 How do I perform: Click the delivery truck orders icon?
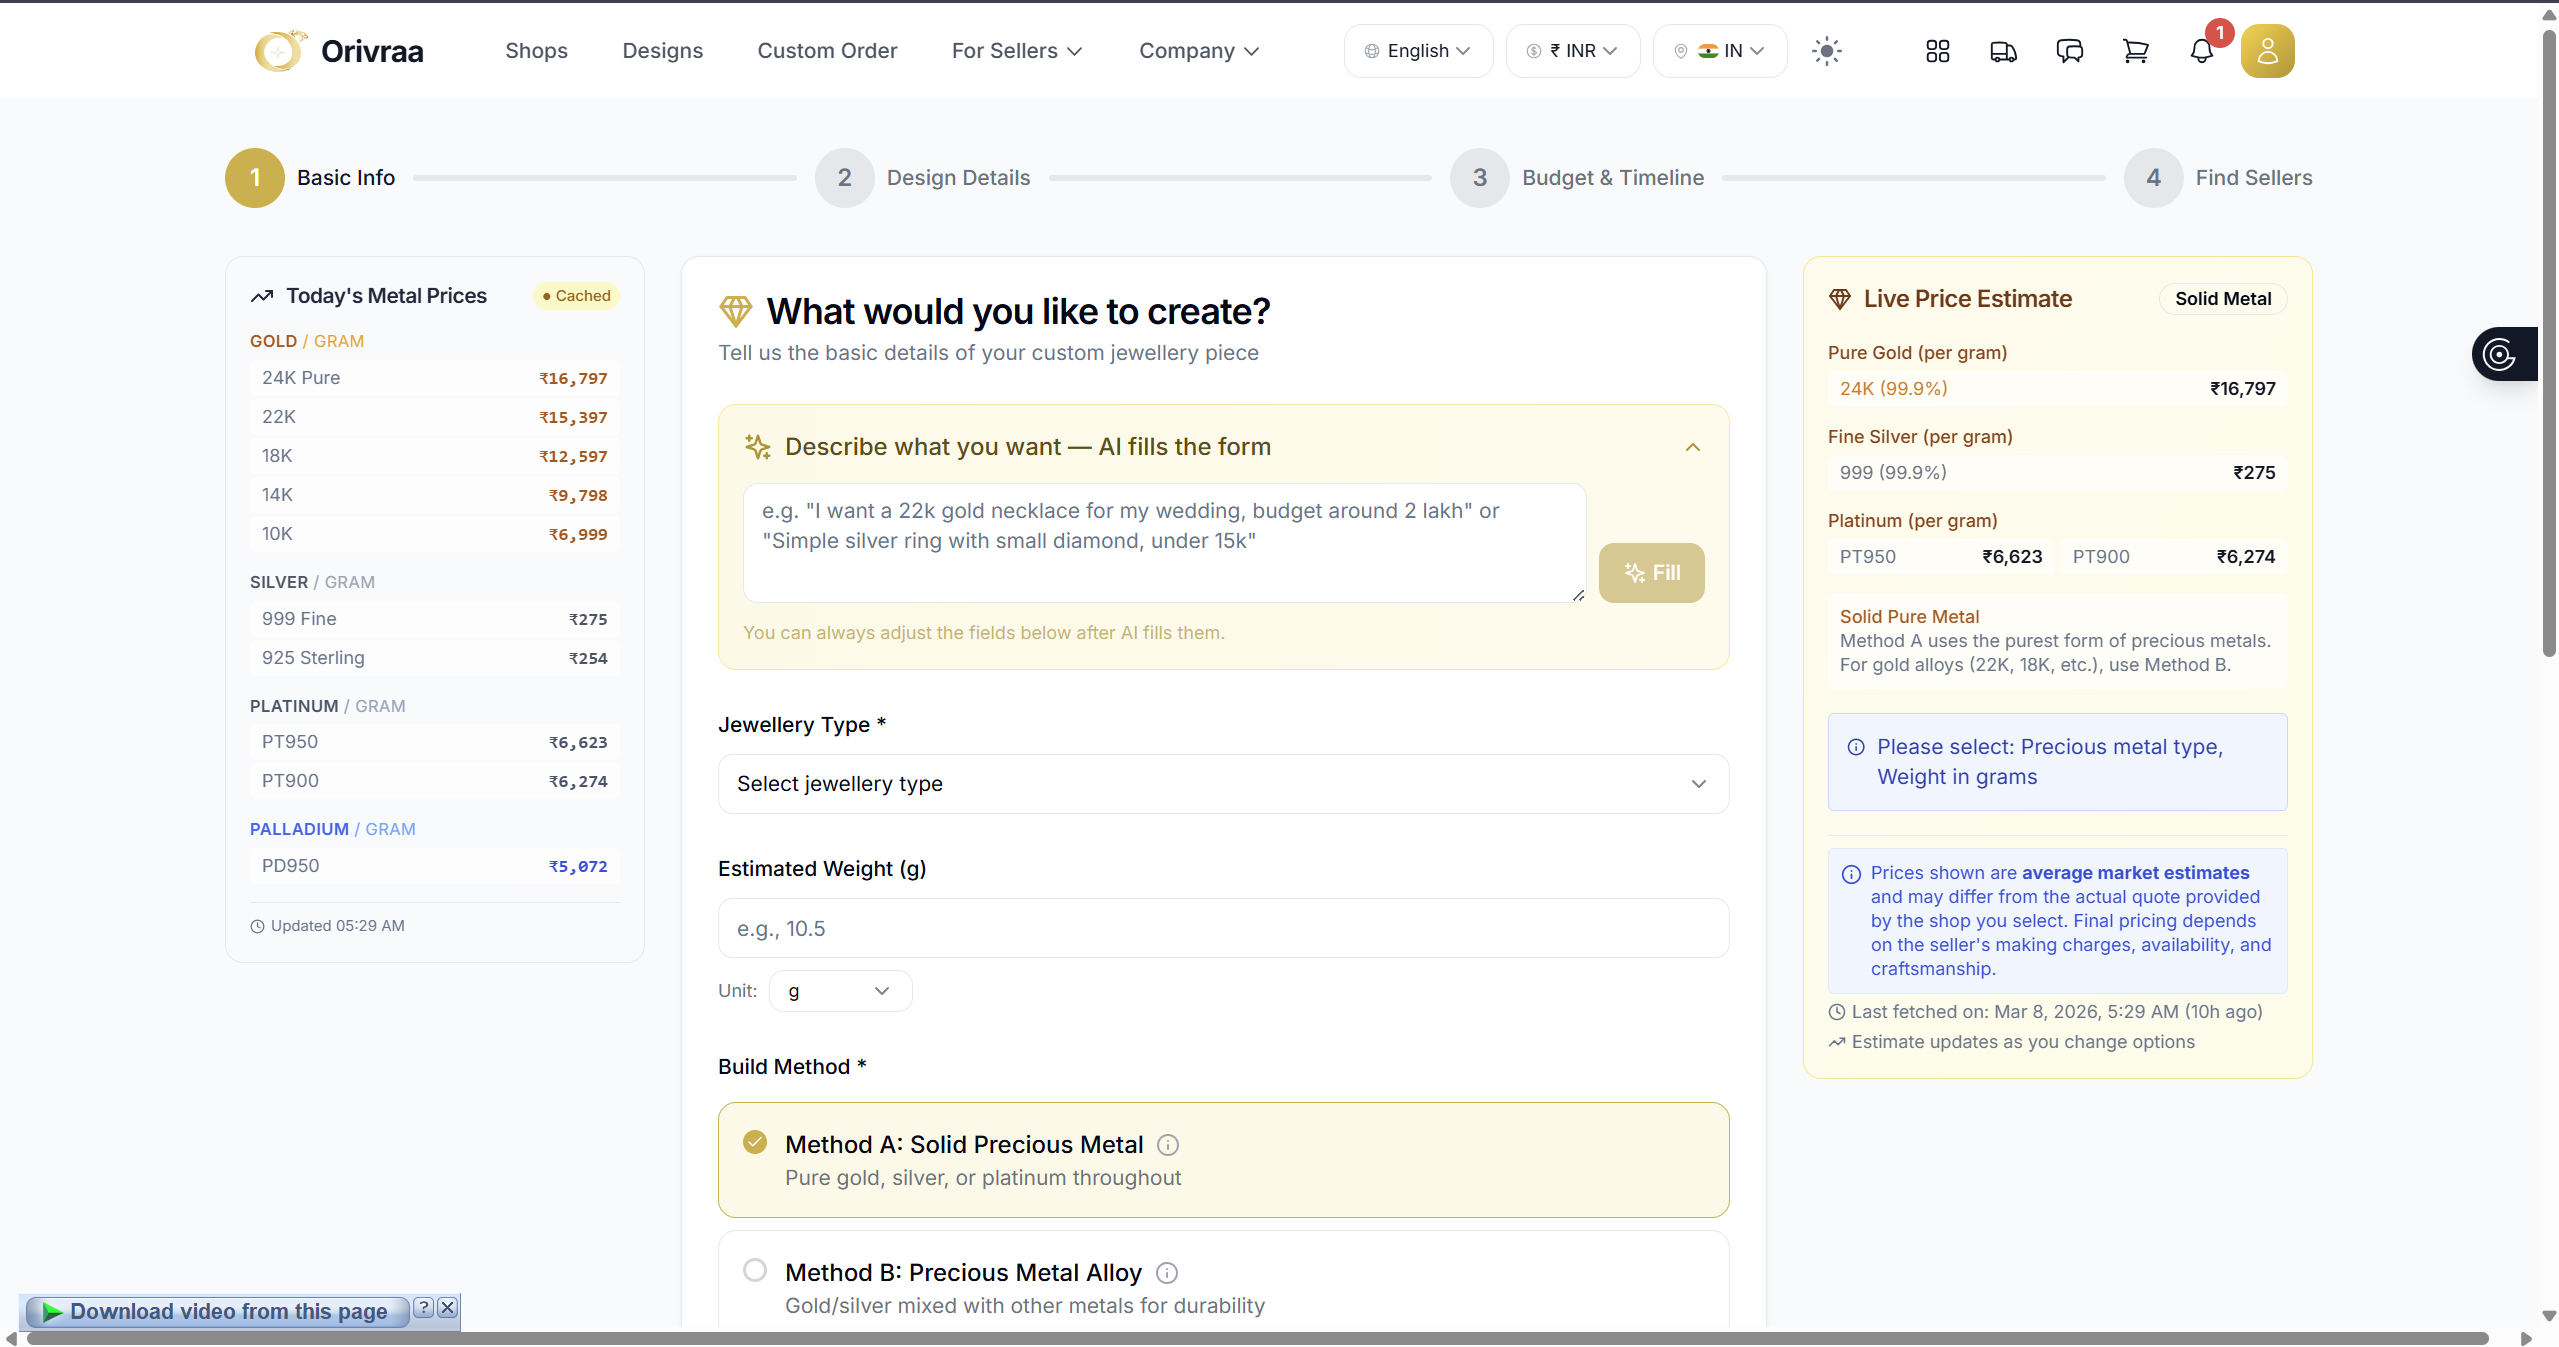click(2003, 51)
